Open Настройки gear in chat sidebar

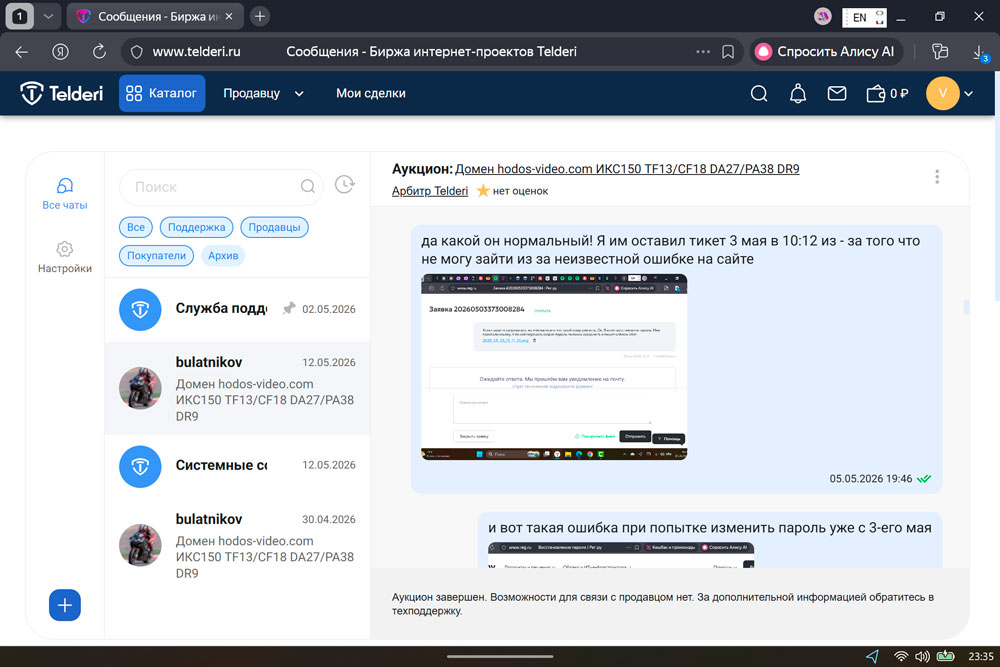[x=64, y=257]
